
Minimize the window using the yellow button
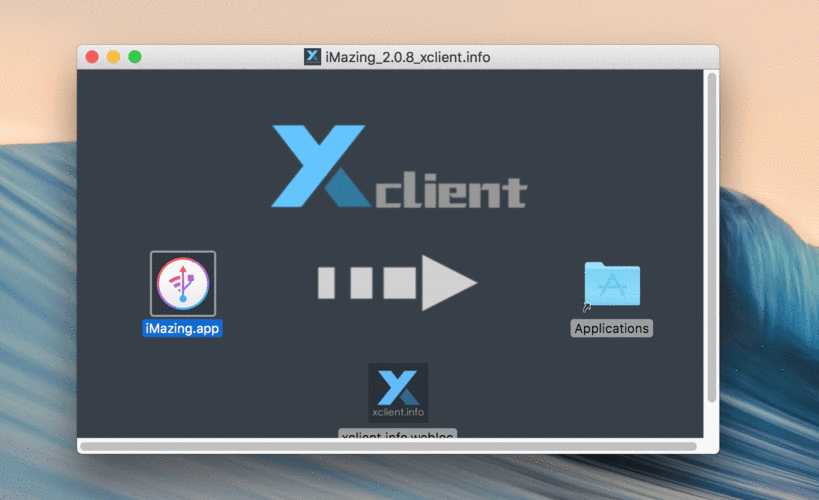click(113, 57)
